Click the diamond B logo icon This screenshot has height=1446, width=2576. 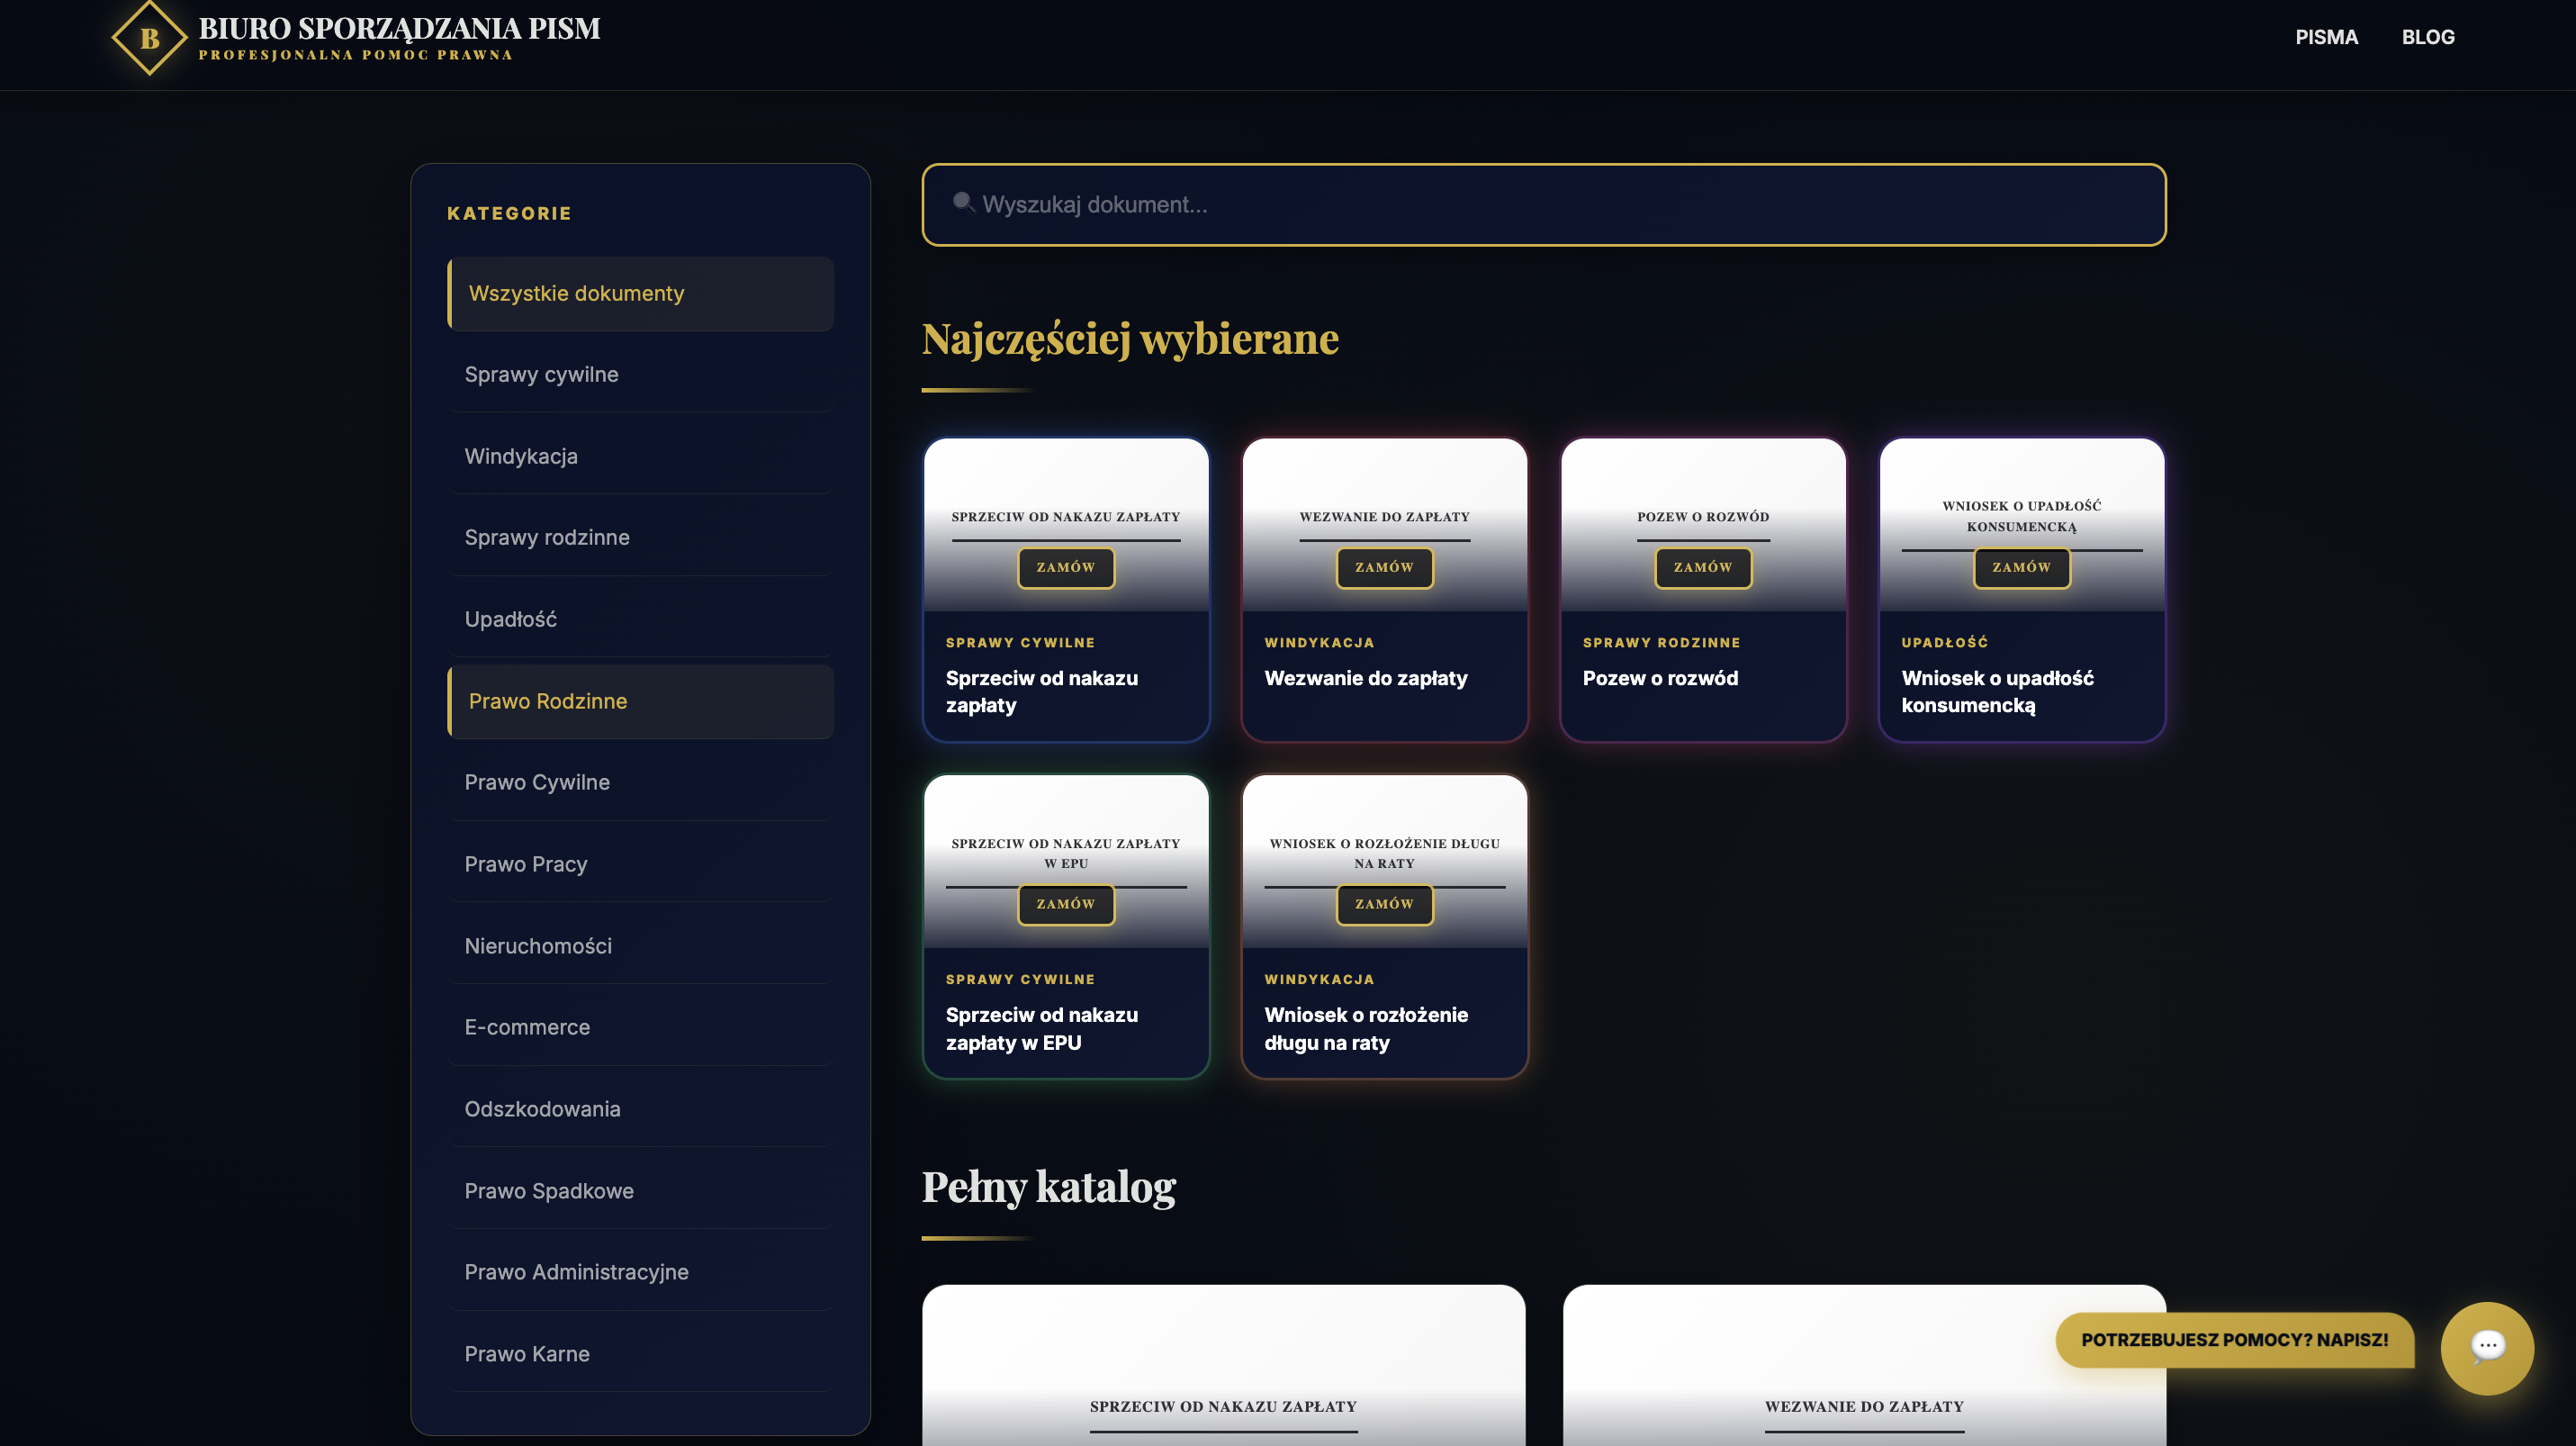pyautogui.click(x=149, y=38)
